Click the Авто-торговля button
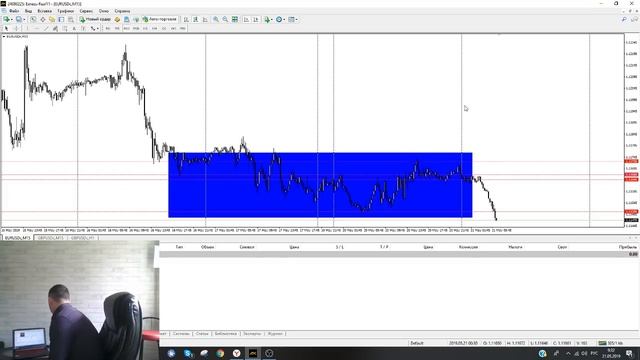 pyautogui.click(x=160, y=19)
